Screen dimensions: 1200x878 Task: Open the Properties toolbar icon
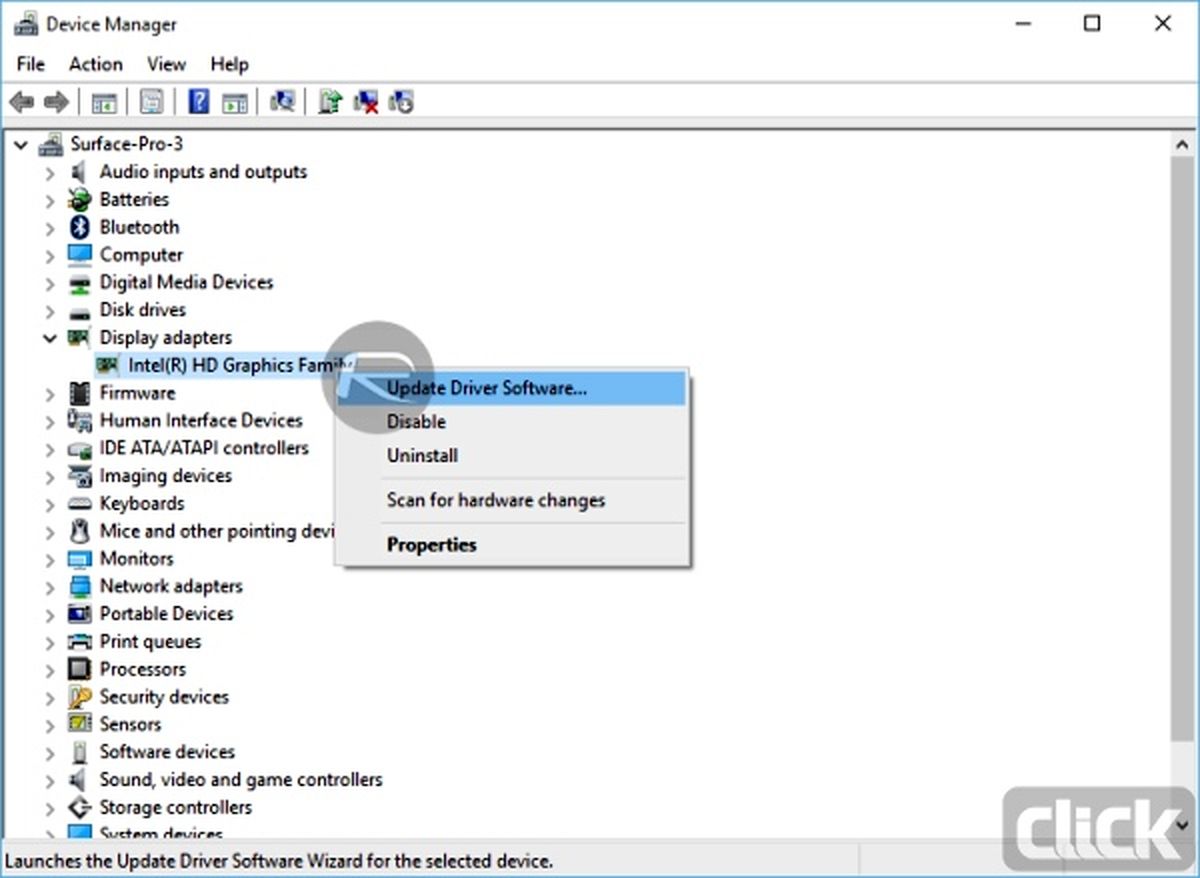pyautogui.click(x=151, y=101)
